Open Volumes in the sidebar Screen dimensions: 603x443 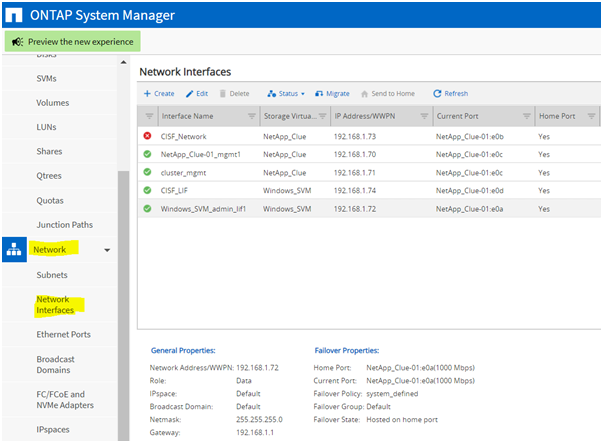pyautogui.click(x=53, y=103)
